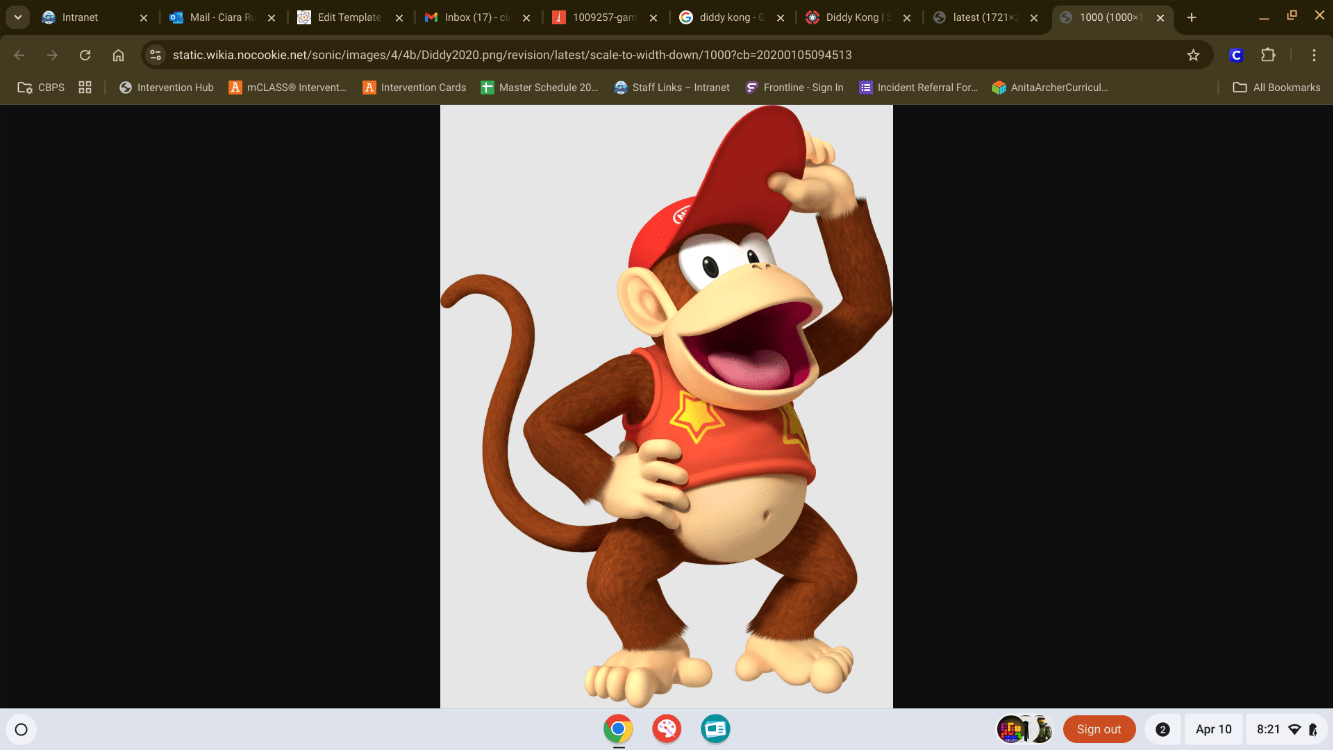The height and width of the screenshot is (750, 1333).
Task: Open the Chrome three-dot menu
Action: [1312, 55]
